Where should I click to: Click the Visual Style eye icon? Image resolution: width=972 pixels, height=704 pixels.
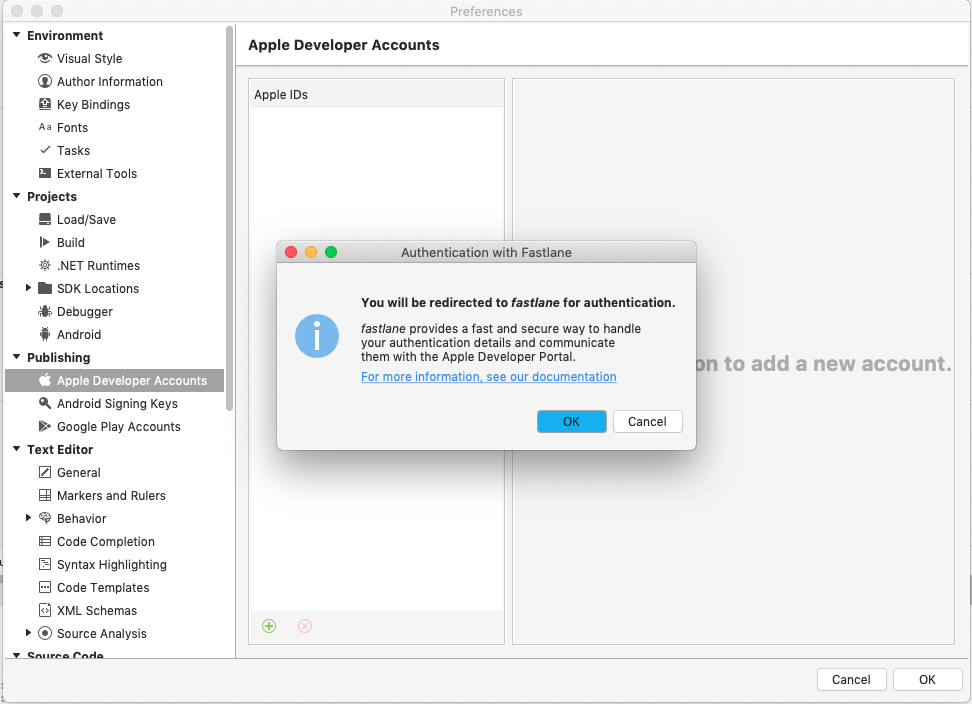point(45,58)
